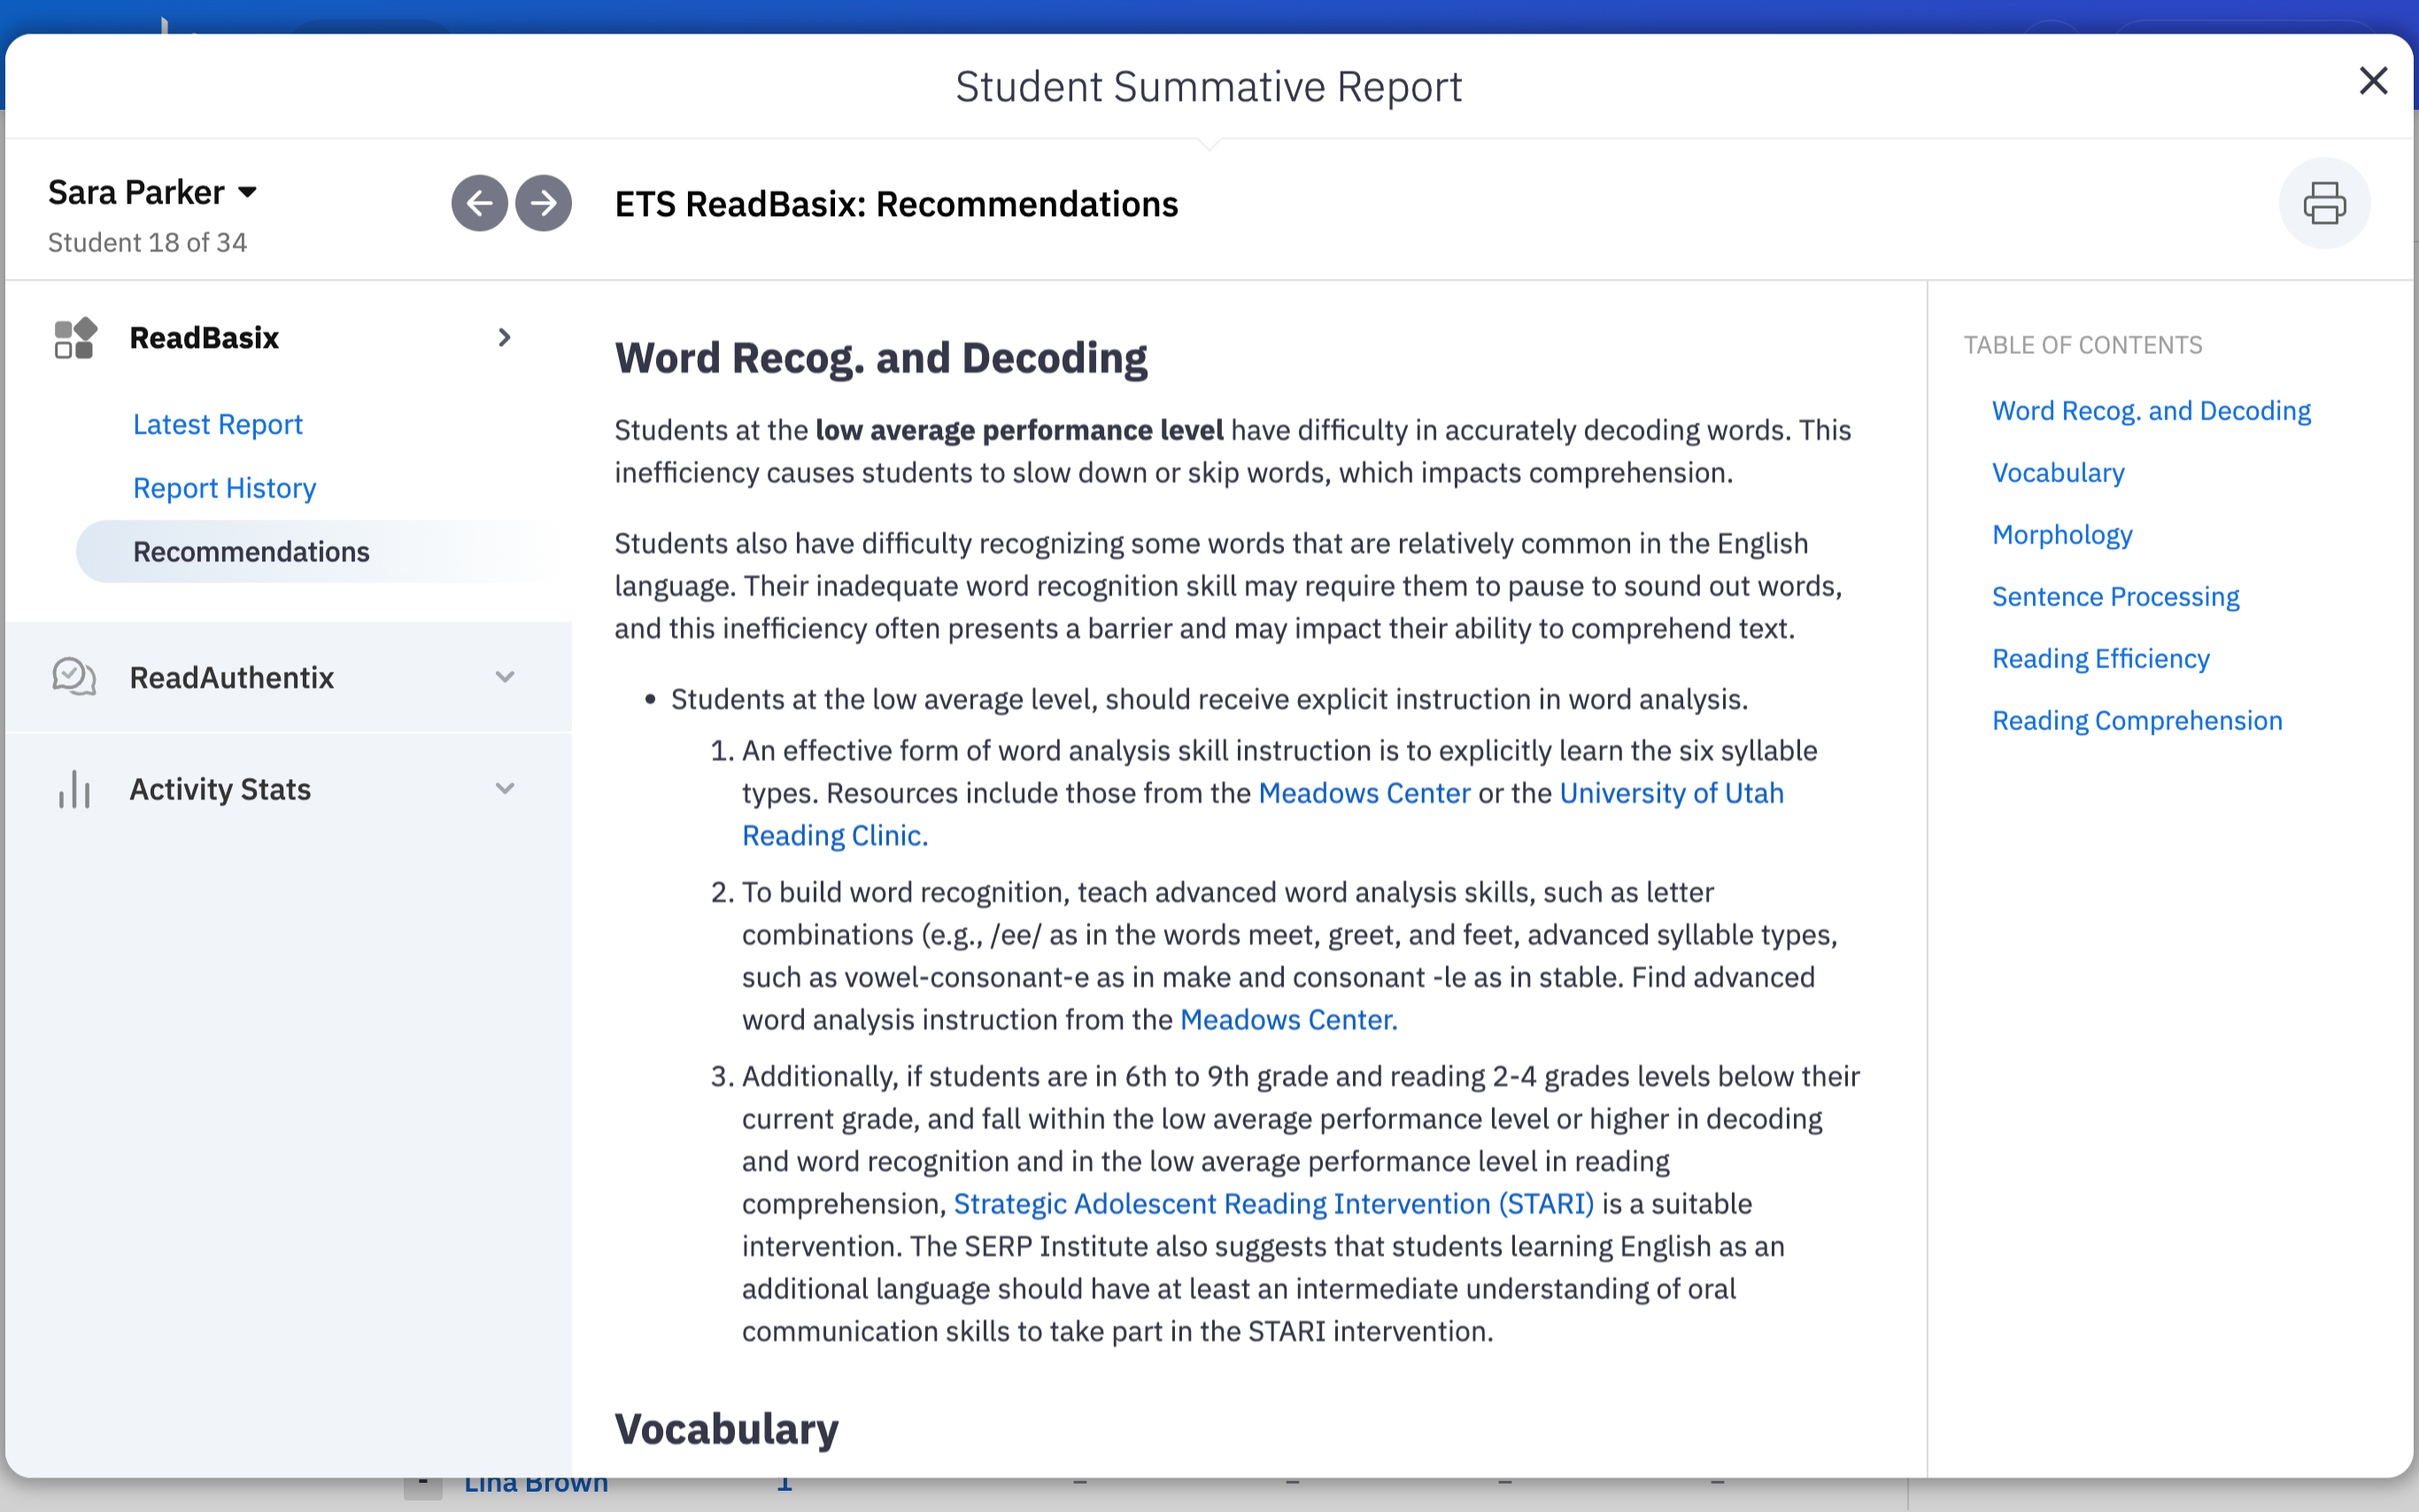Click the Lina Brown name behind dialog
This screenshot has width=2419, height=1512.
click(536, 1484)
